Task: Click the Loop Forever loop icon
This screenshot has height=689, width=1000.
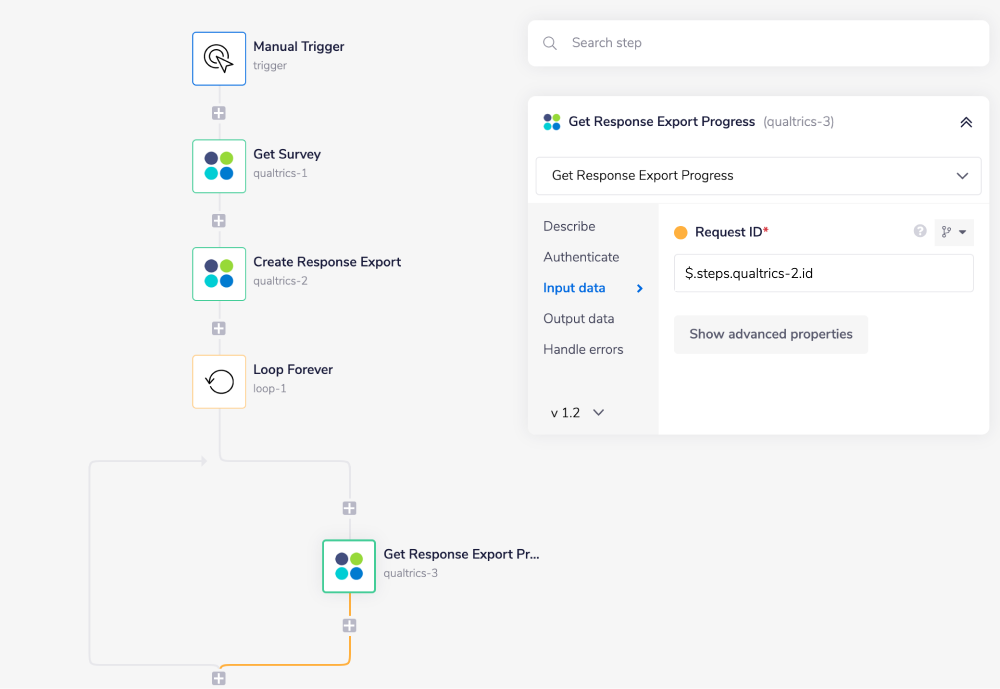Action: click(x=218, y=381)
